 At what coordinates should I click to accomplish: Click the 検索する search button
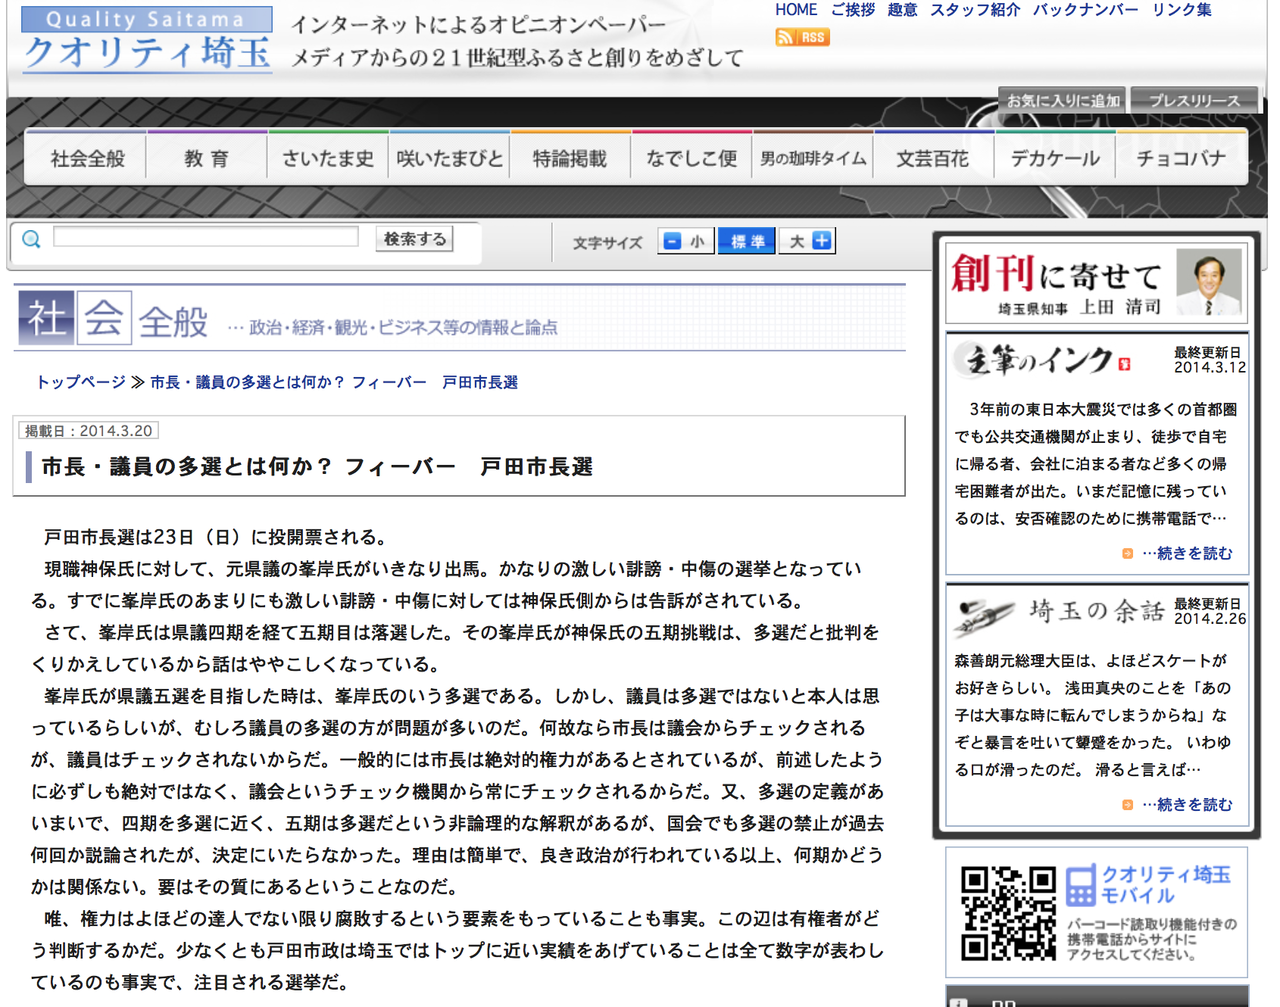click(415, 239)
